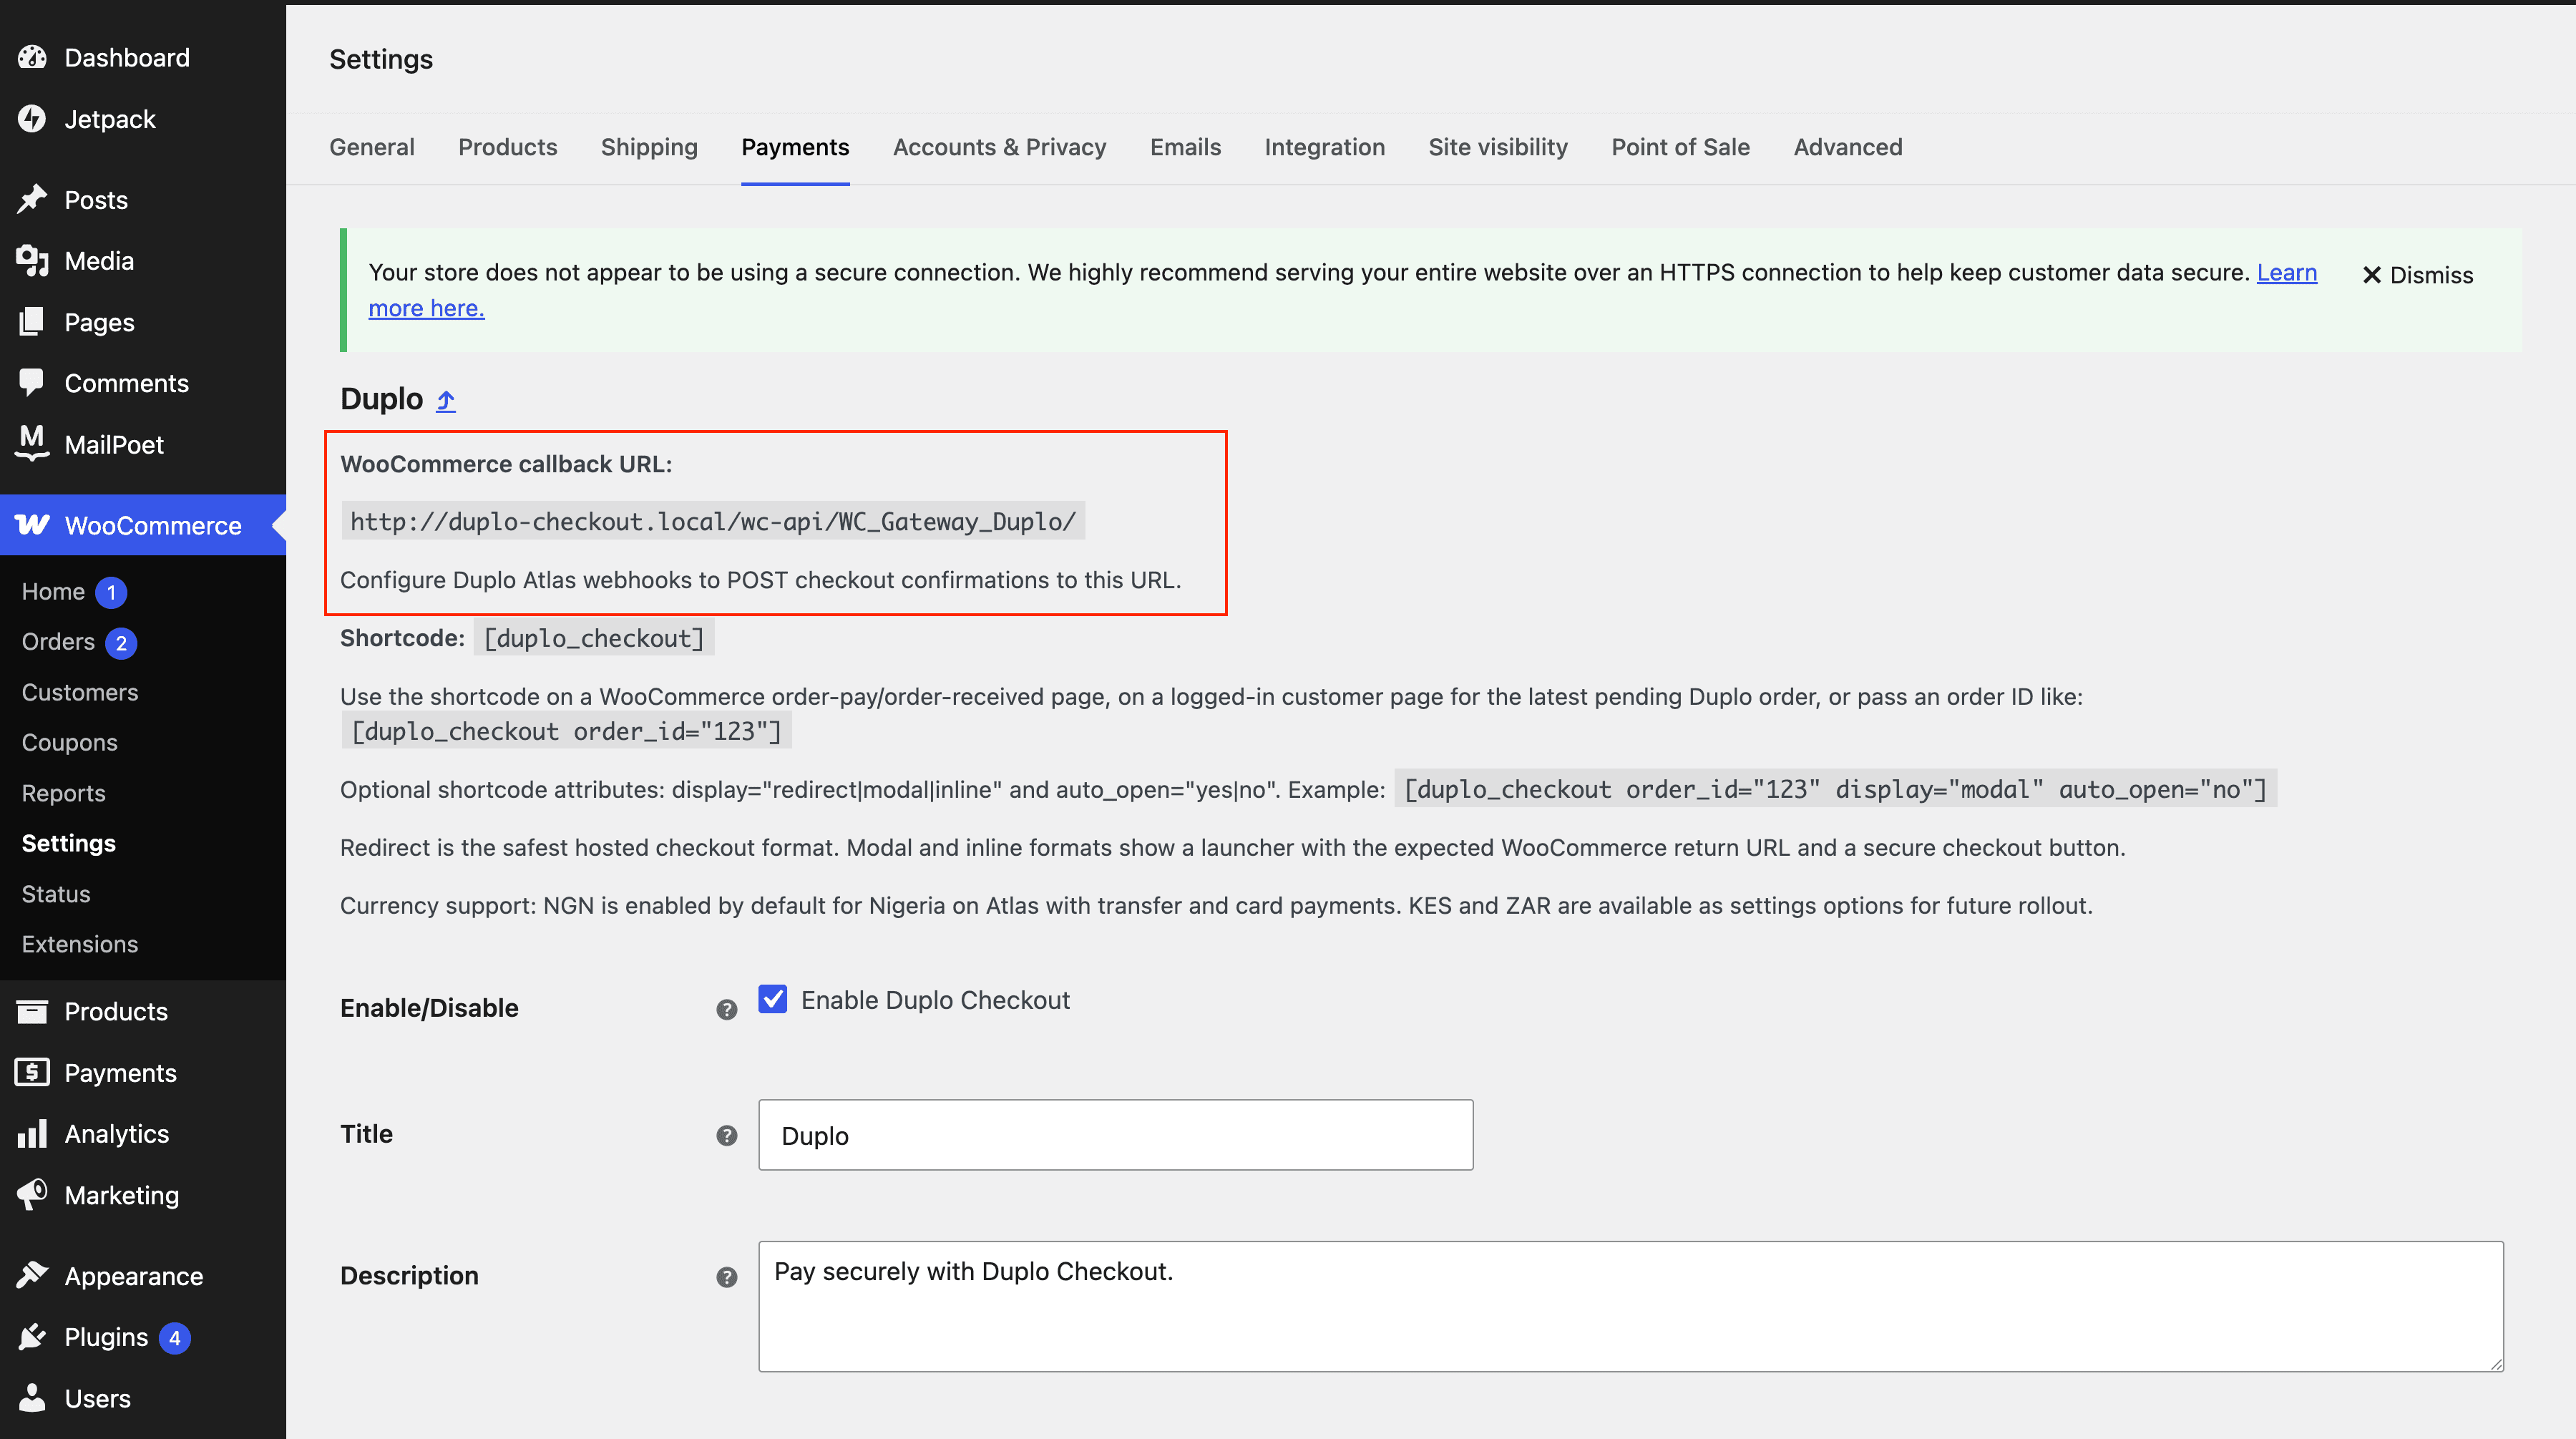2576x1439 pixels.
Task: Open the Extensions submenu item
Action: tap(80, 944)
